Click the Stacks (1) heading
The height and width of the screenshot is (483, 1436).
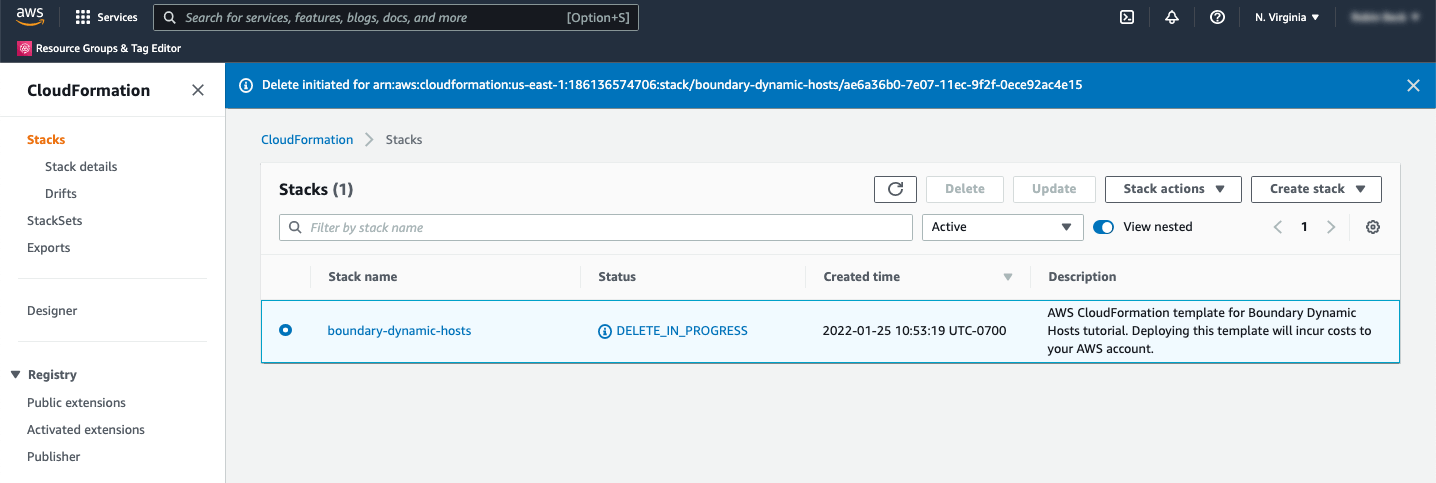point(316,189)
